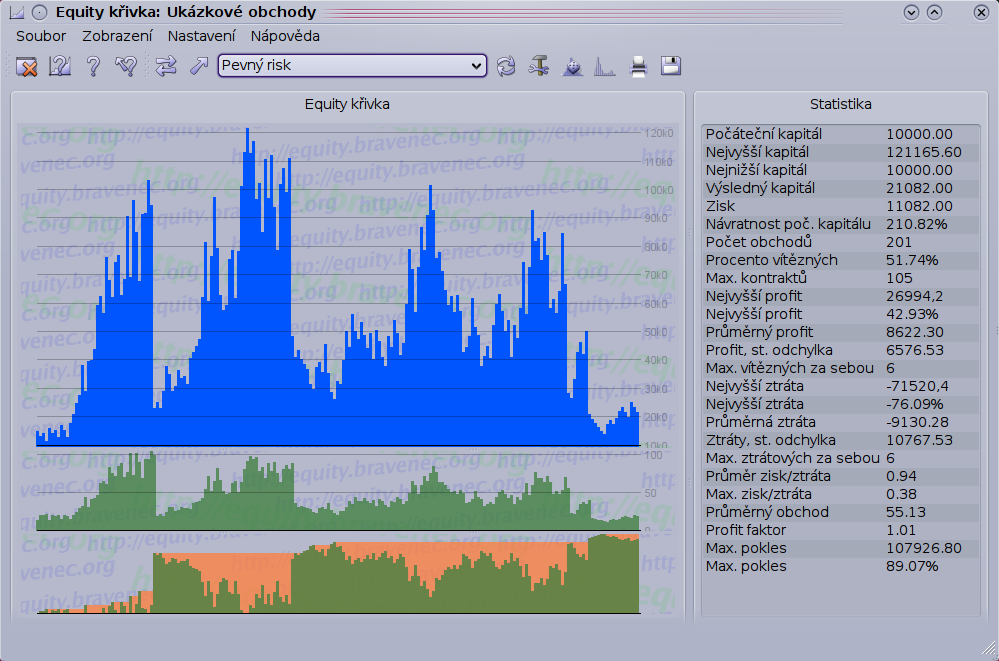The height and width of the screenshot is (661, 999).
Task: Click the floppy disk save icon
Action: [x=671, y=67]
